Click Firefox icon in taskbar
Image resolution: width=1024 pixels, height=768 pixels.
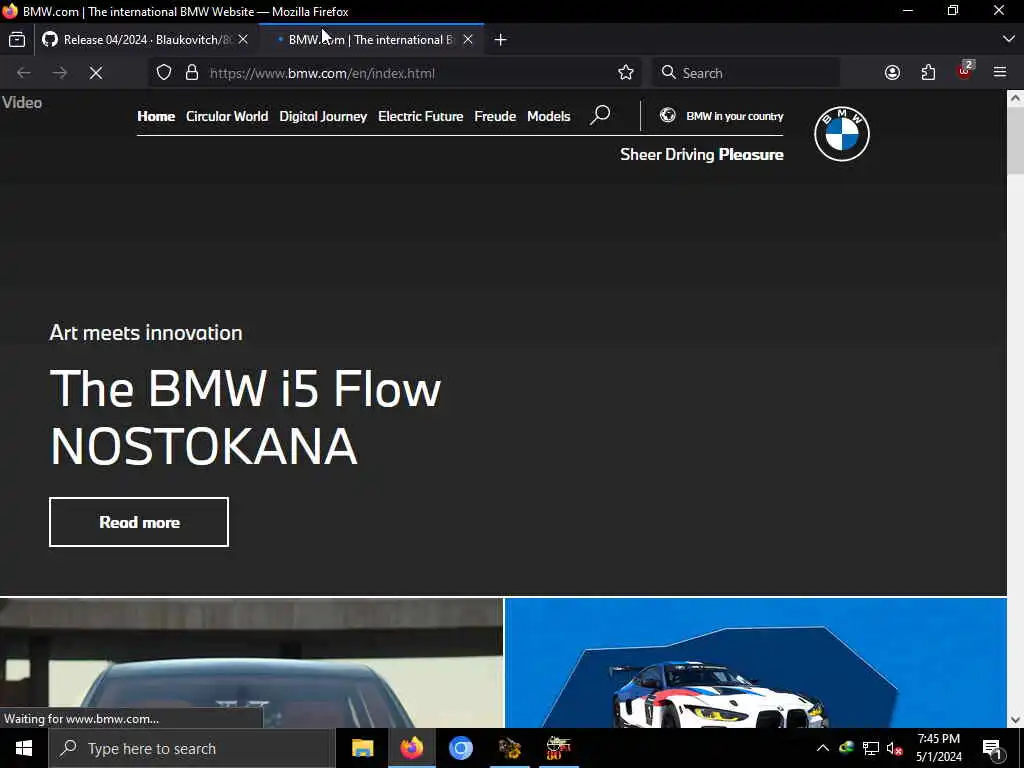411,748
